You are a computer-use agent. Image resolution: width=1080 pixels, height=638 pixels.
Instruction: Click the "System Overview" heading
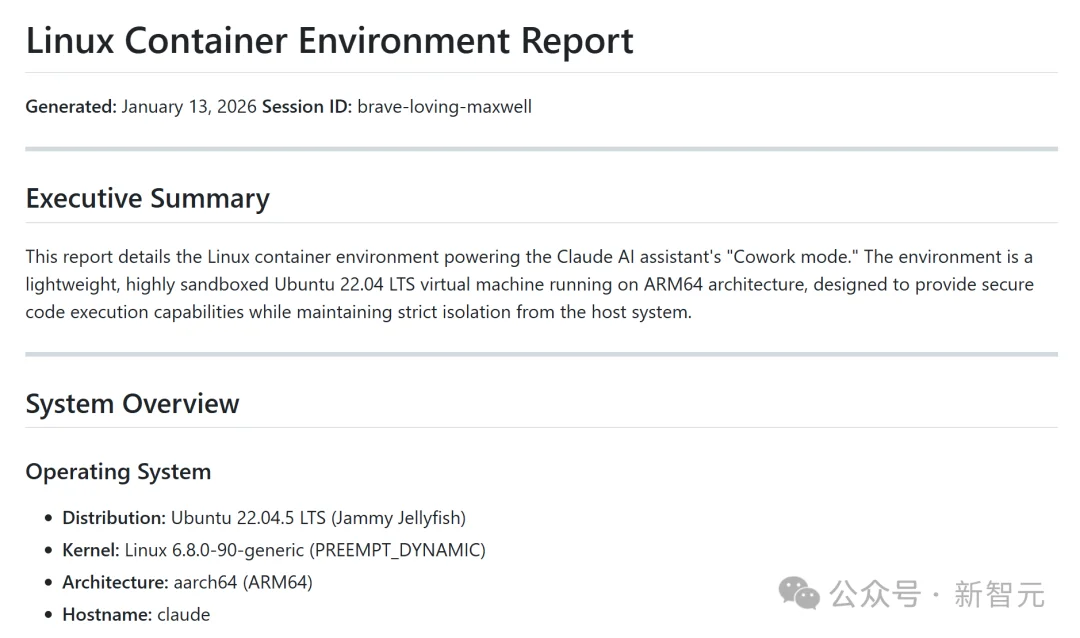[x=132, y=404]
